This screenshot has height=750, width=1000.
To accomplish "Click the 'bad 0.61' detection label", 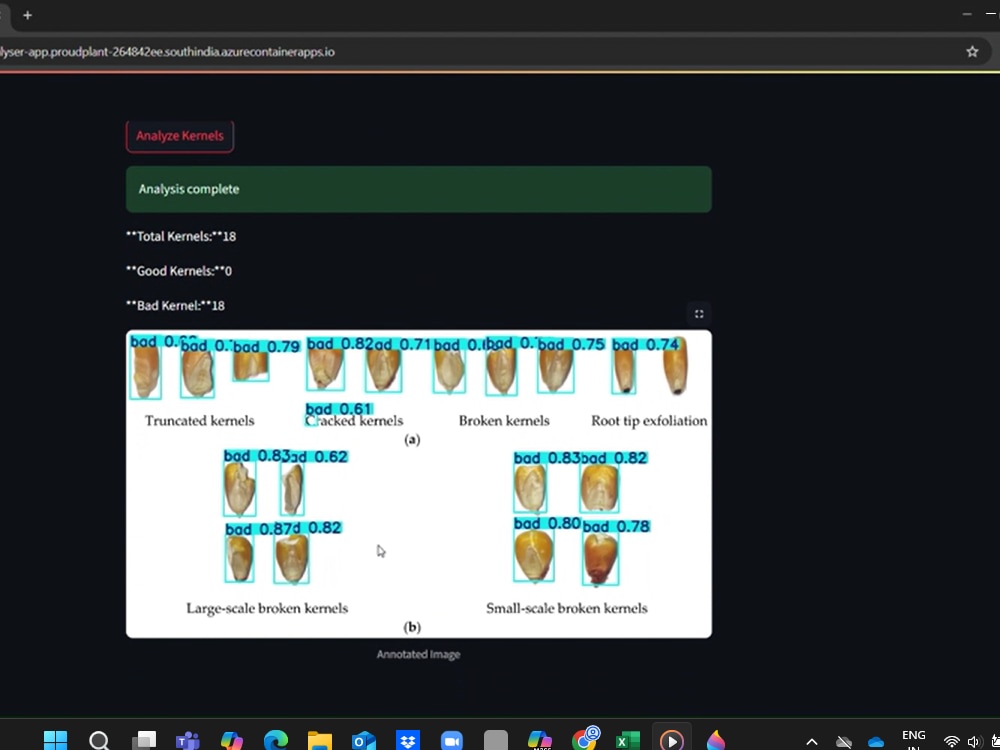I will coord(339,409).
